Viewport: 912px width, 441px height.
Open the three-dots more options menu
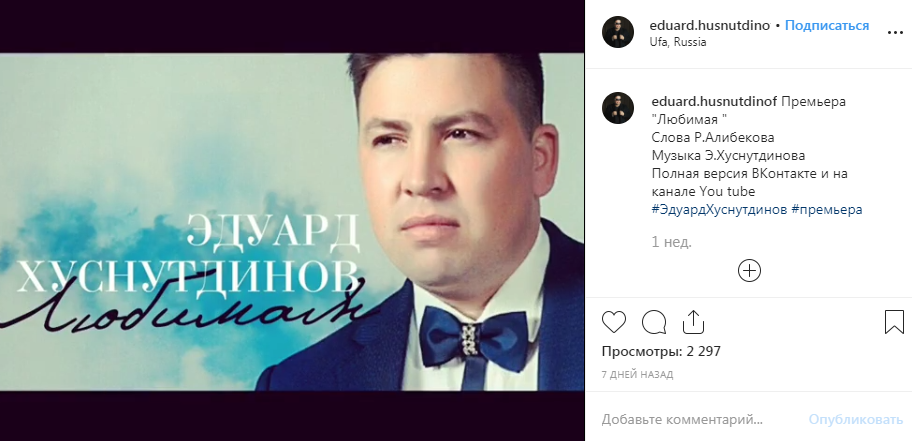pos(895,33)
